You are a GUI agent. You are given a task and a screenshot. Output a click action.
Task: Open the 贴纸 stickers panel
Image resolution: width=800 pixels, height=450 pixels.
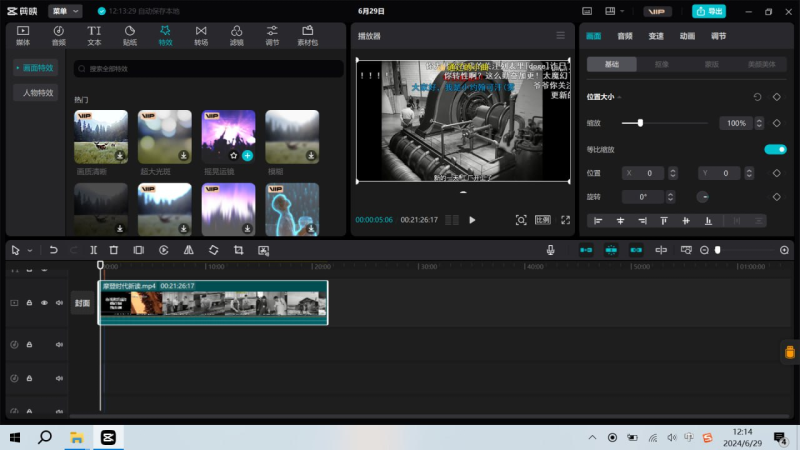[x=130, y=36]
